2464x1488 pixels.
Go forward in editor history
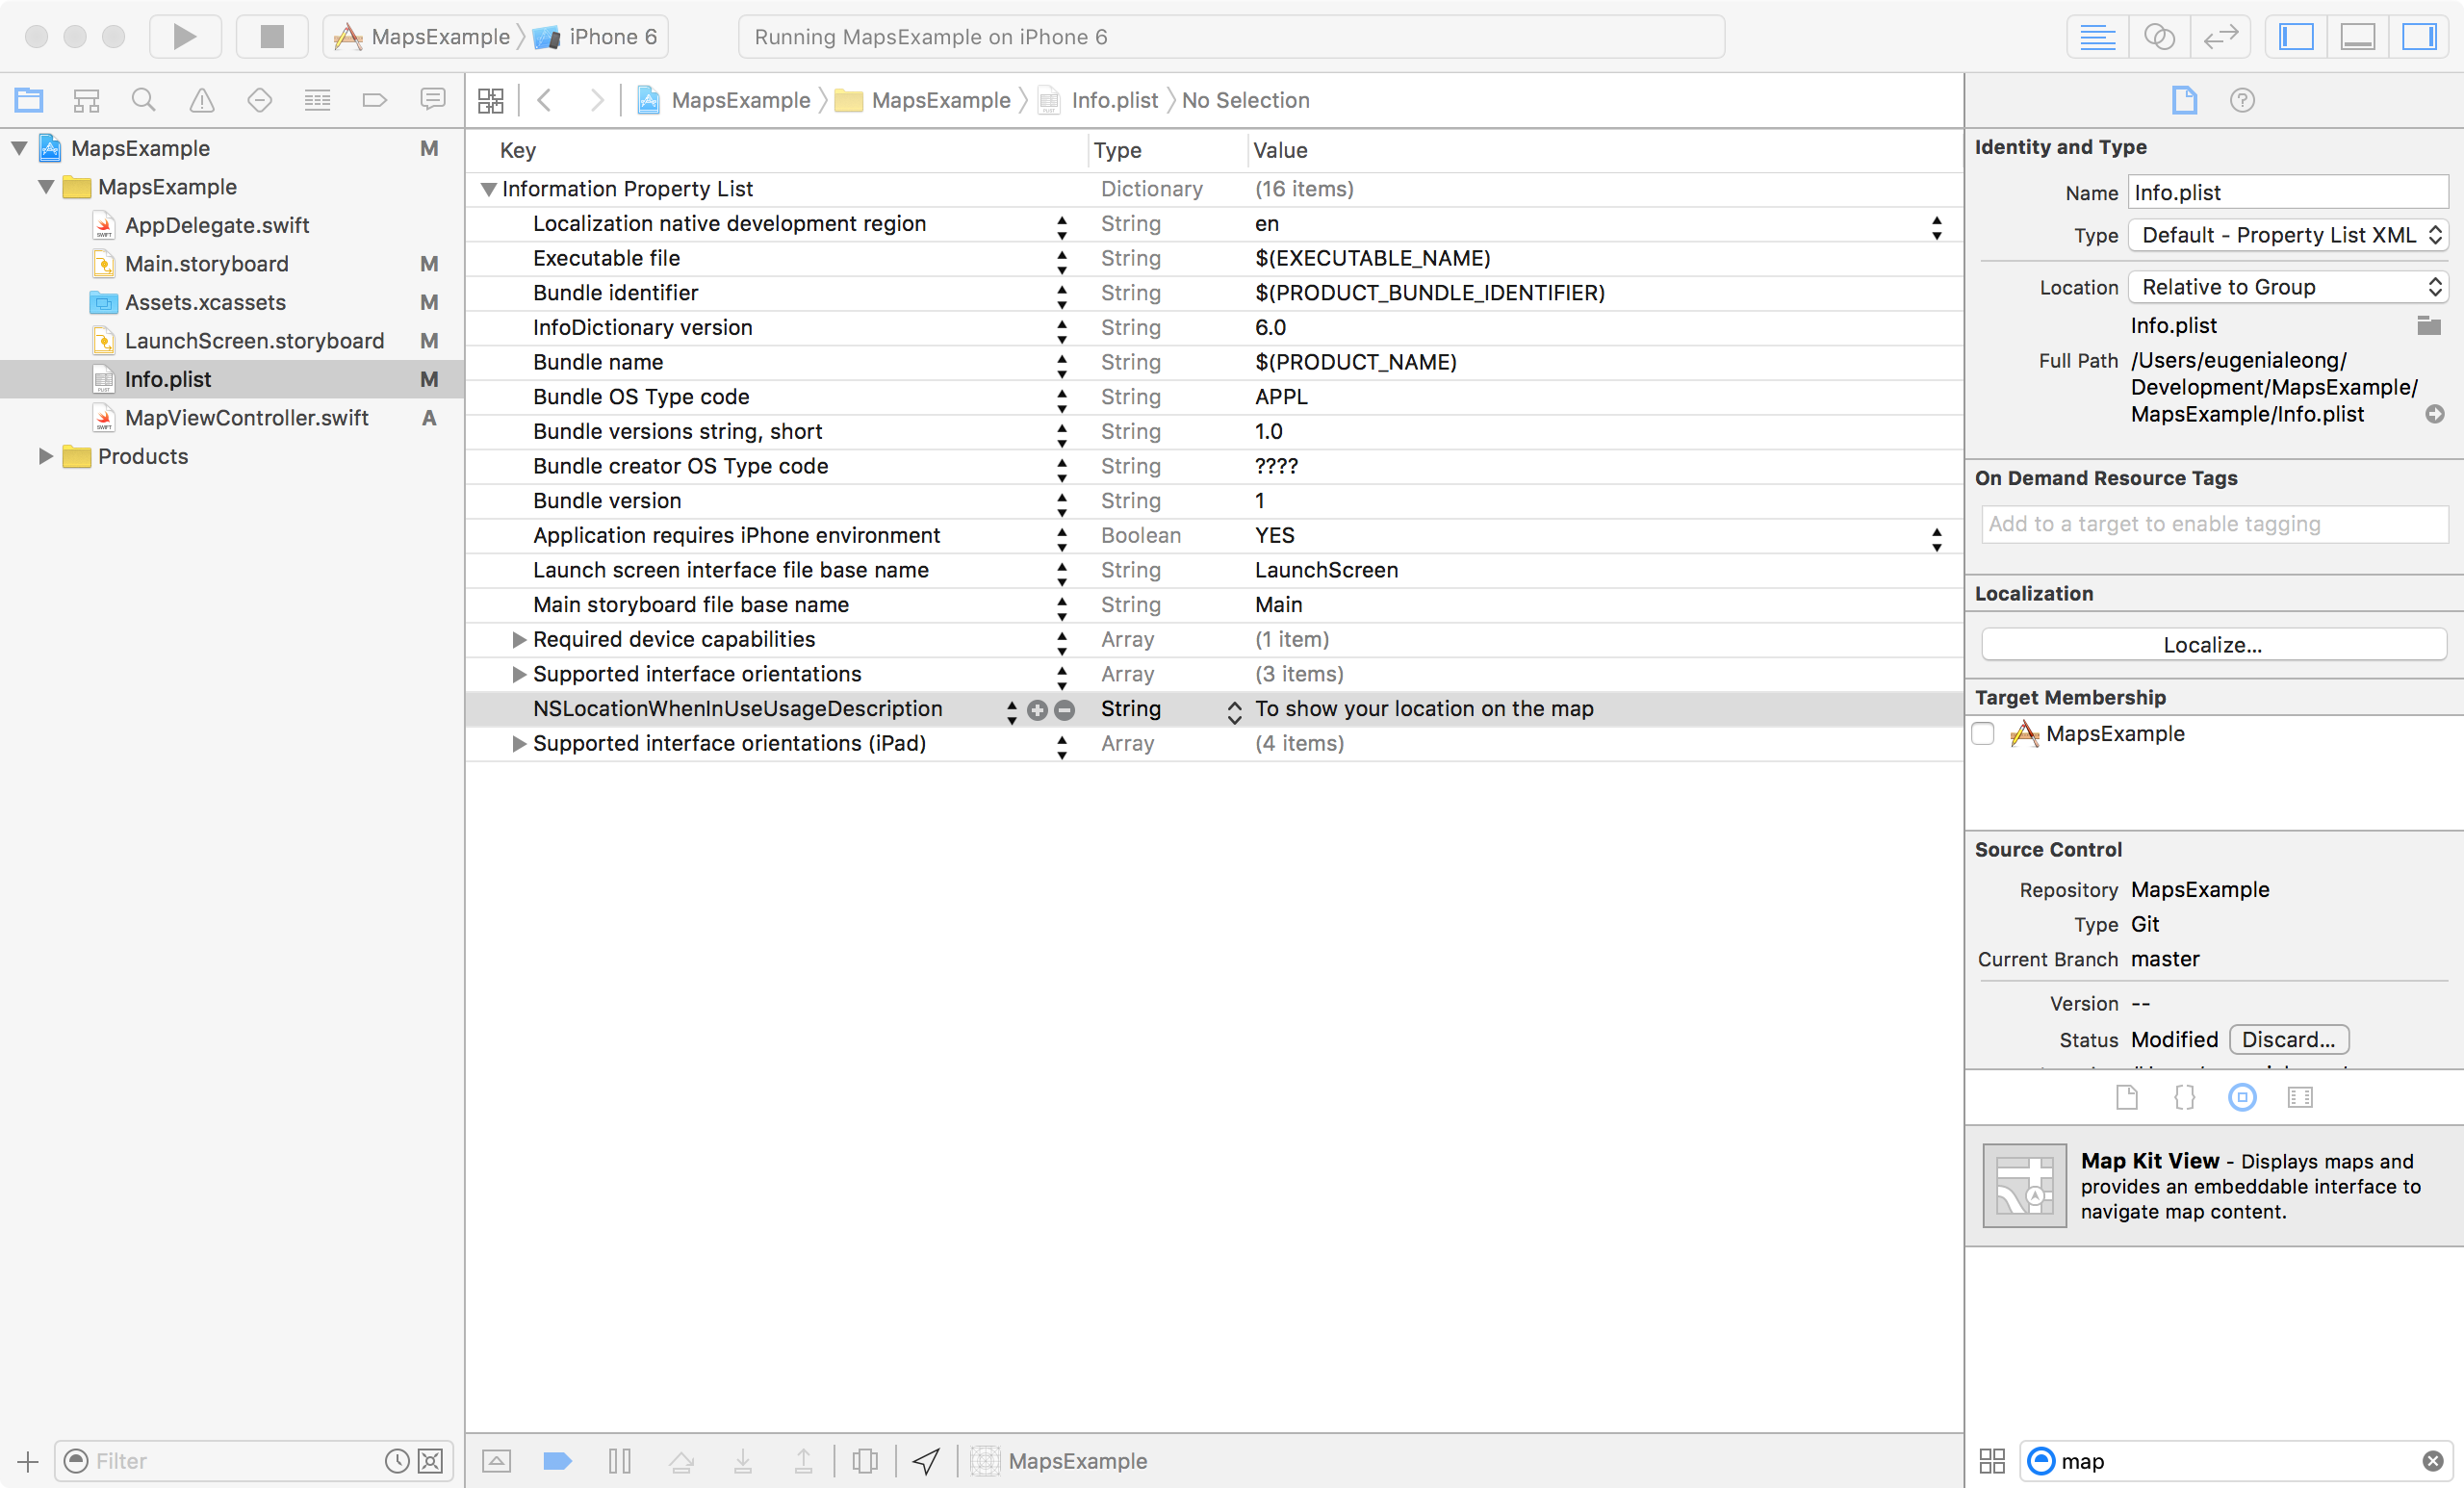click(597, 100)
